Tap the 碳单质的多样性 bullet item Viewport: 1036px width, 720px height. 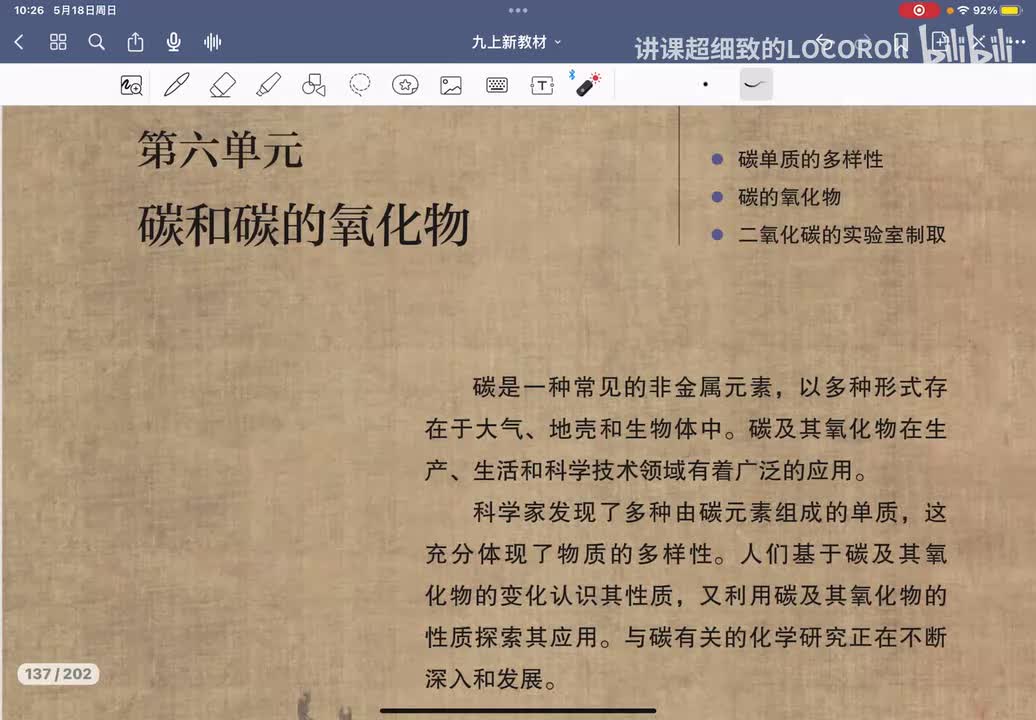point(810,159)
